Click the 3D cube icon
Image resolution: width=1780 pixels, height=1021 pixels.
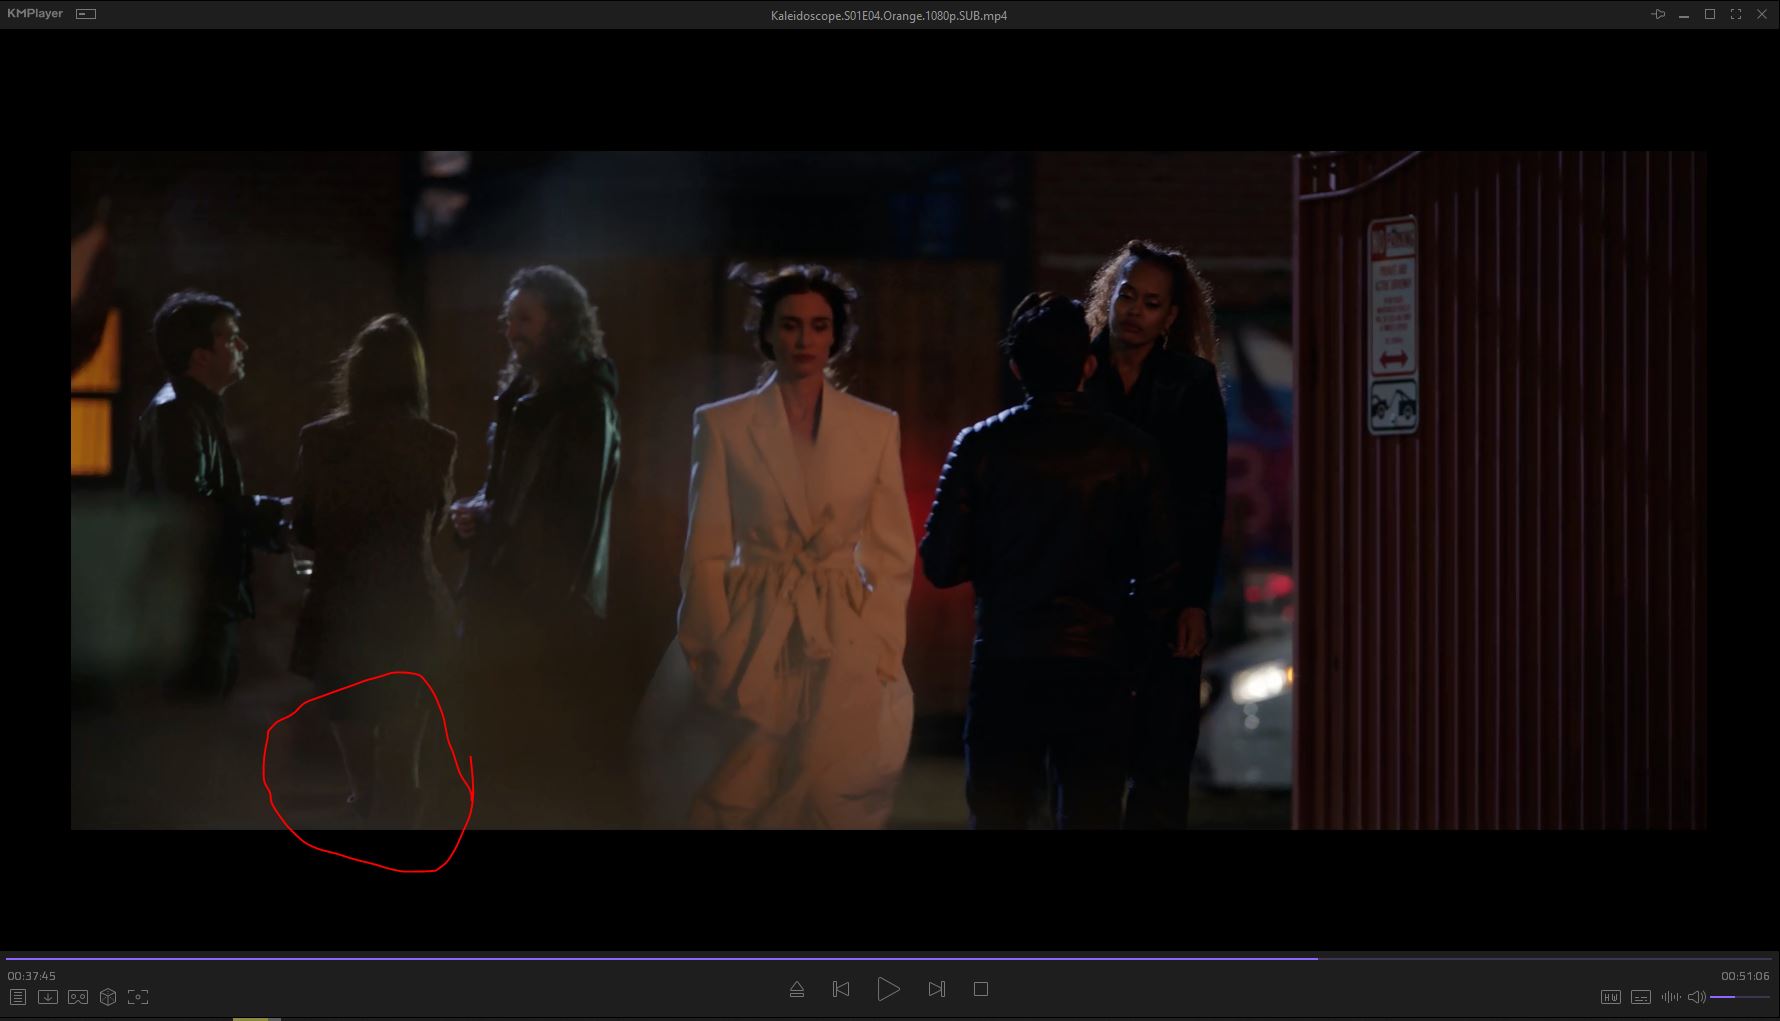point(108,997)
